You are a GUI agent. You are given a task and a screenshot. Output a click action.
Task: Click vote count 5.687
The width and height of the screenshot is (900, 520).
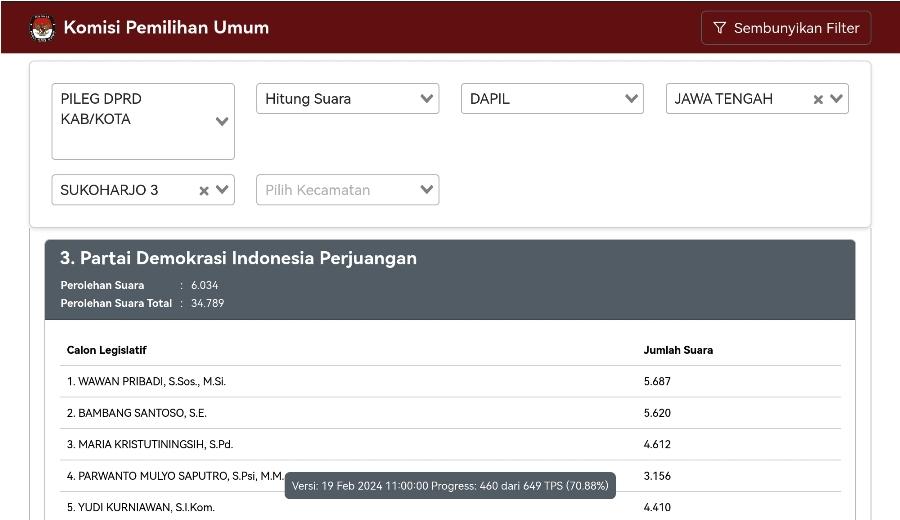[x=657, y=382]
